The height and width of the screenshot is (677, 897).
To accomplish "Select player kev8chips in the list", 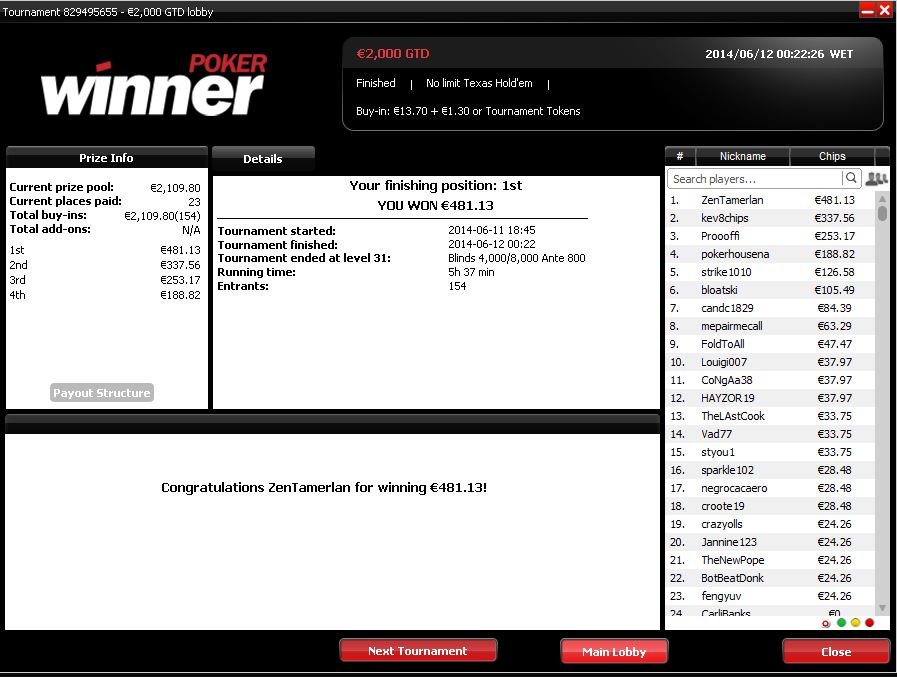I will (x=771, y=218).
